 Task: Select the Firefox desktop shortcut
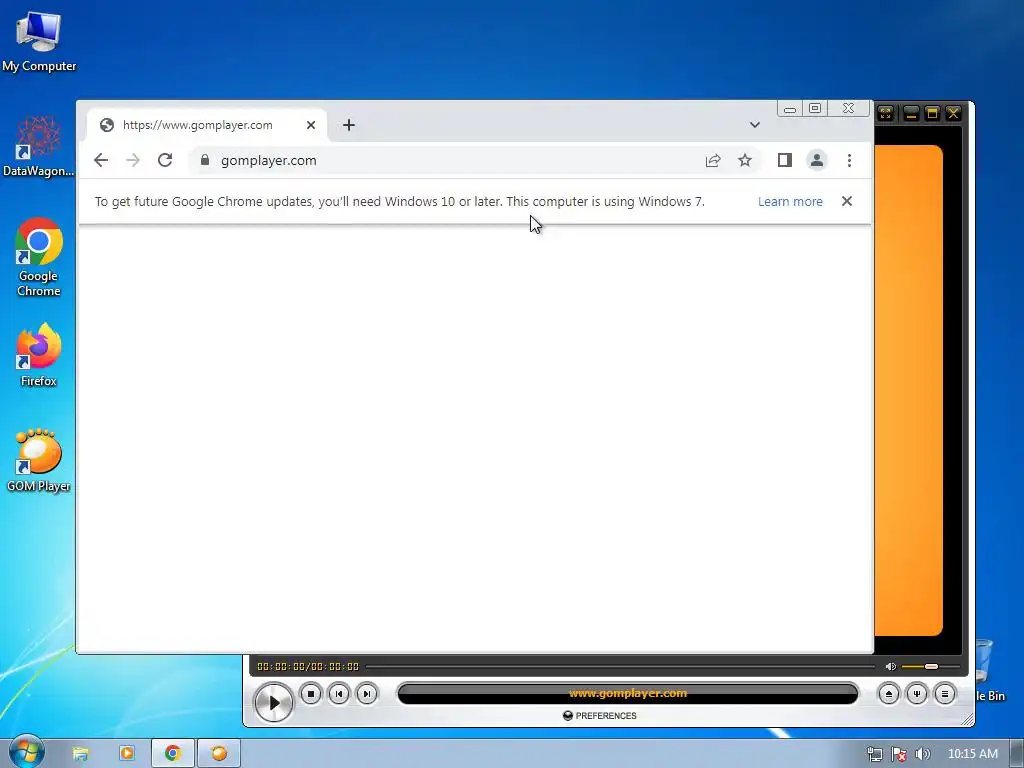click(39, 355)
